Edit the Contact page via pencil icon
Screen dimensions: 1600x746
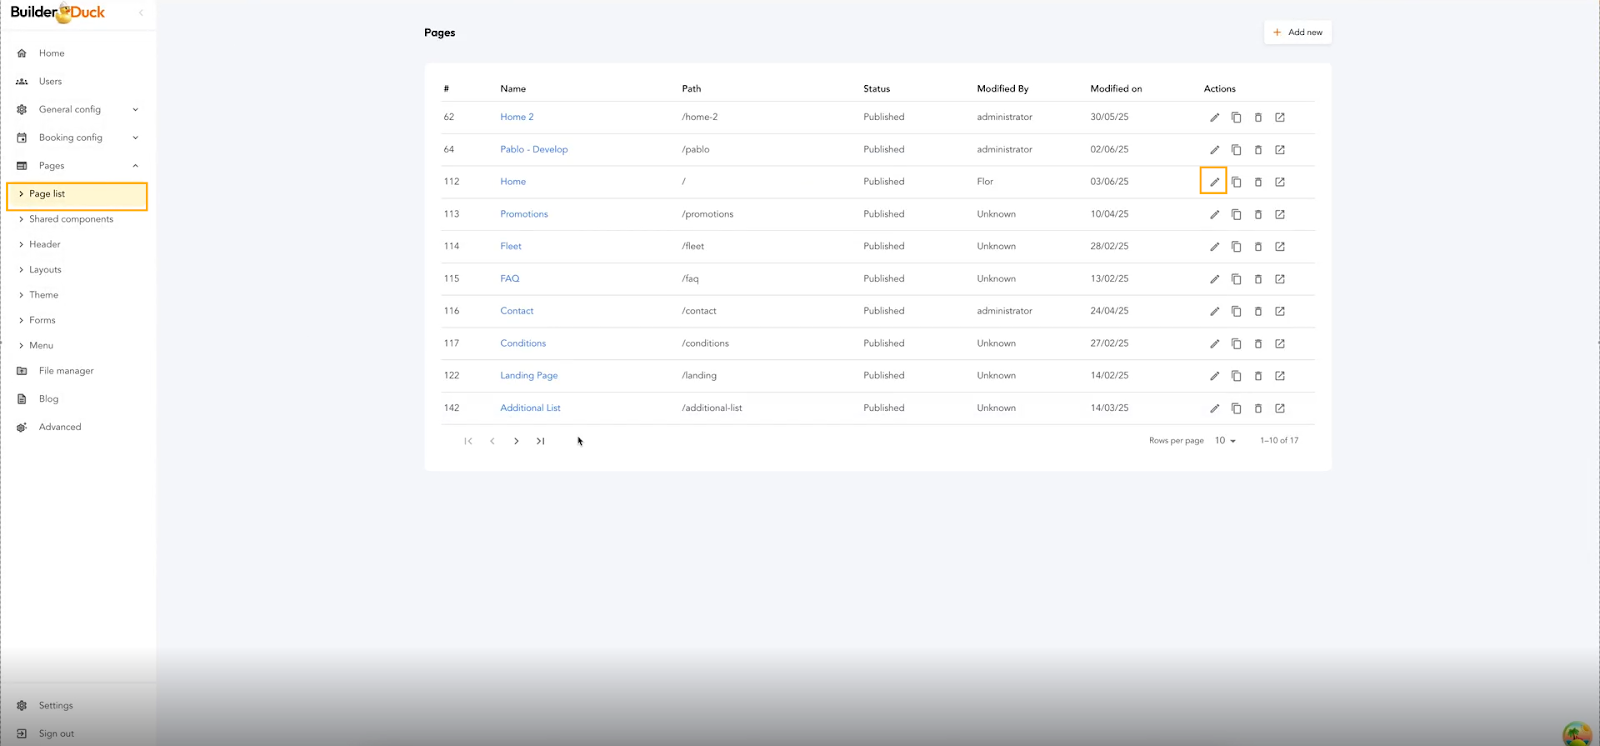[x=1214, y=311]
